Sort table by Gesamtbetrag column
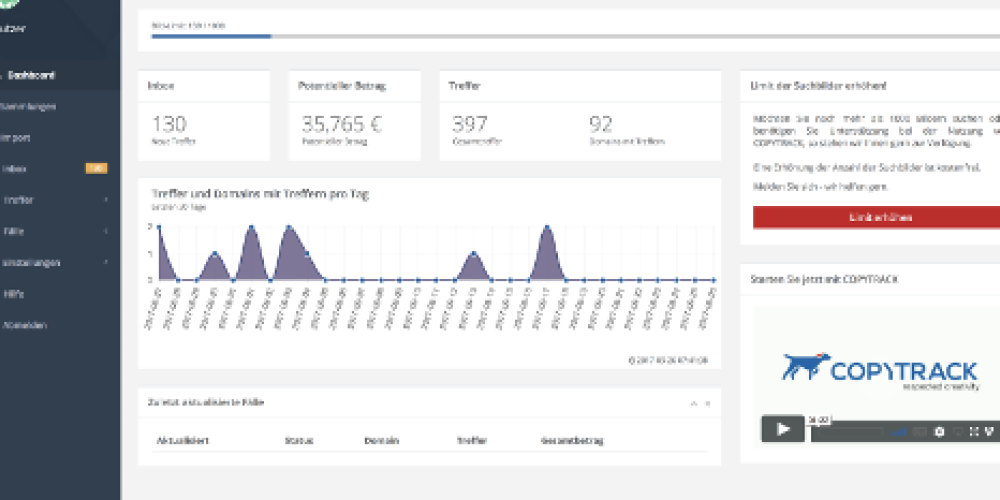Viewport: 1000px width, 500px height. point(572,440)
